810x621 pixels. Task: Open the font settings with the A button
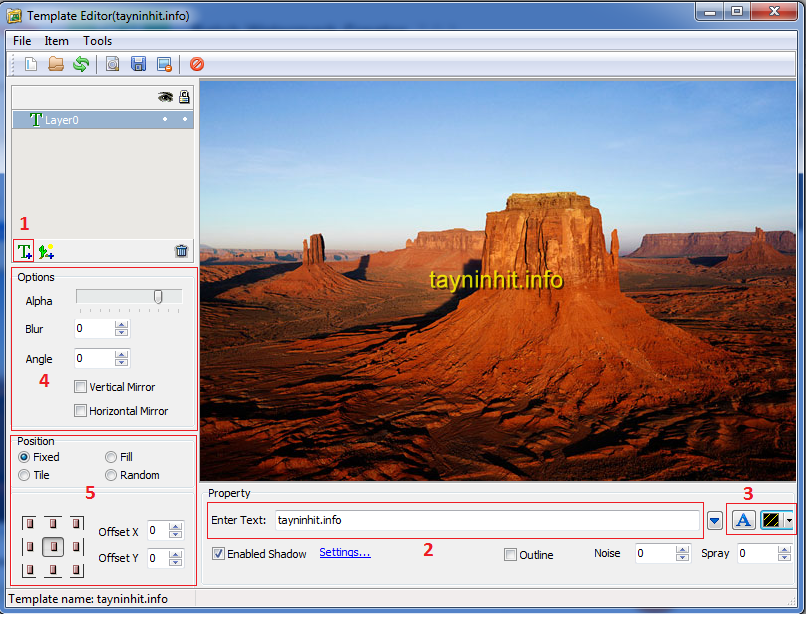[x=743, y=520]
